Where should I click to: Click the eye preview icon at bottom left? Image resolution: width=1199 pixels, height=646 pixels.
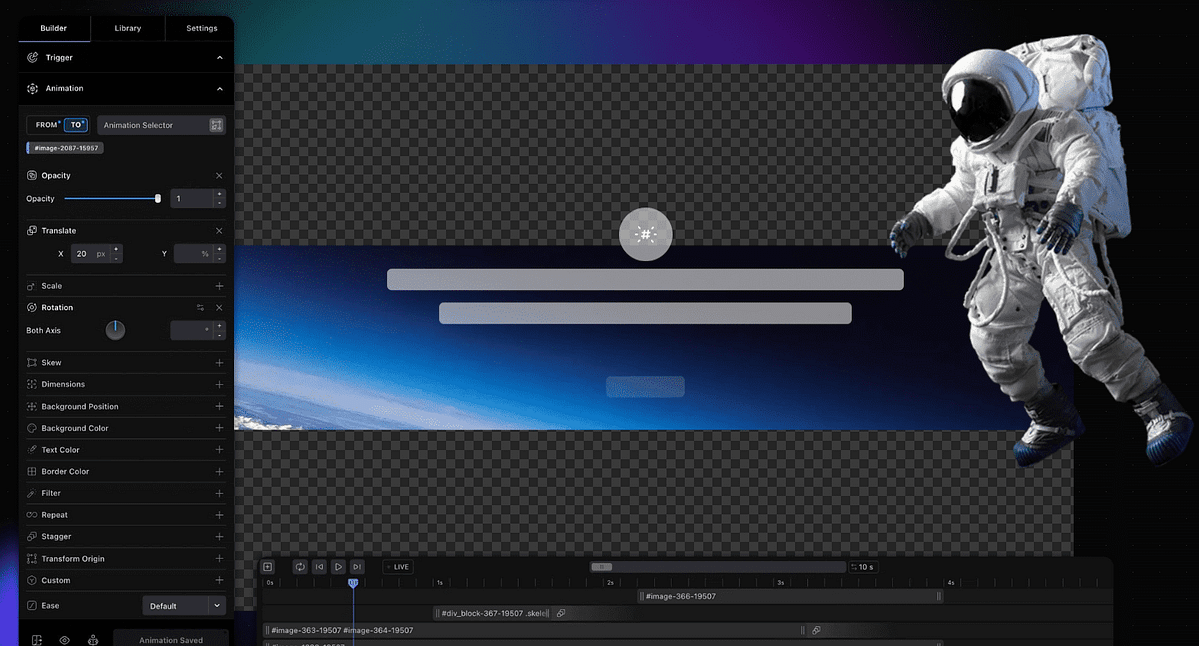point(64,640)
